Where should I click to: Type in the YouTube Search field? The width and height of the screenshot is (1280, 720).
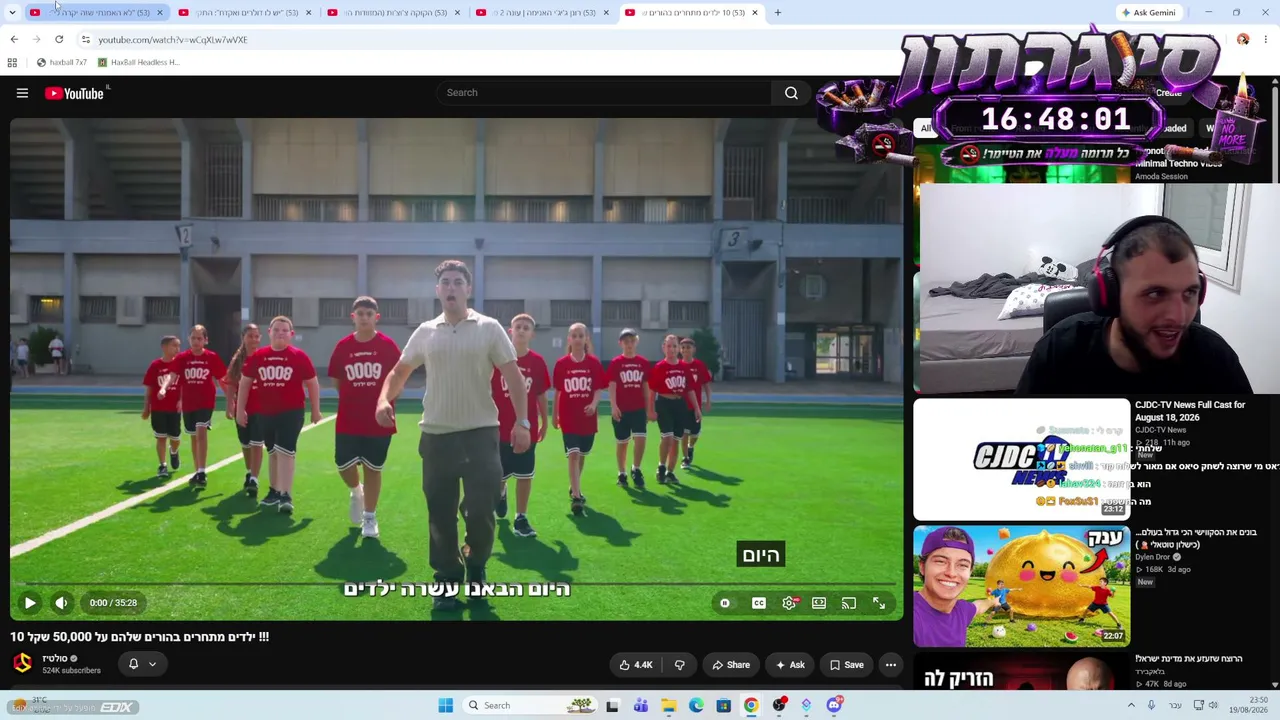tap(603, 93)
